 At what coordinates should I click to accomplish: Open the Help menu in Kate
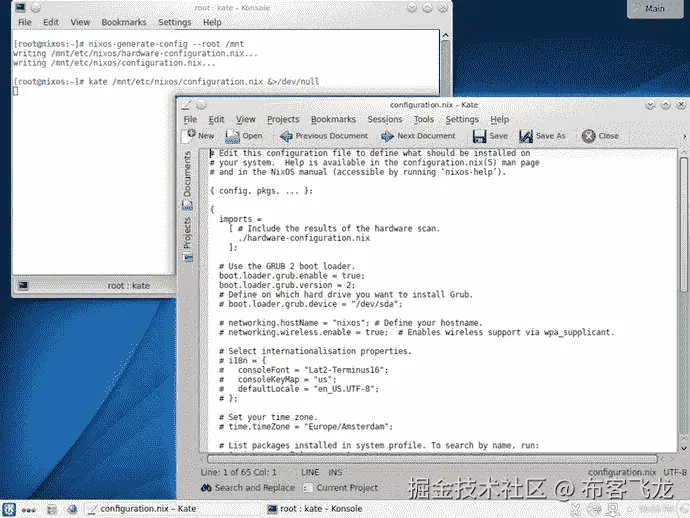499,119
